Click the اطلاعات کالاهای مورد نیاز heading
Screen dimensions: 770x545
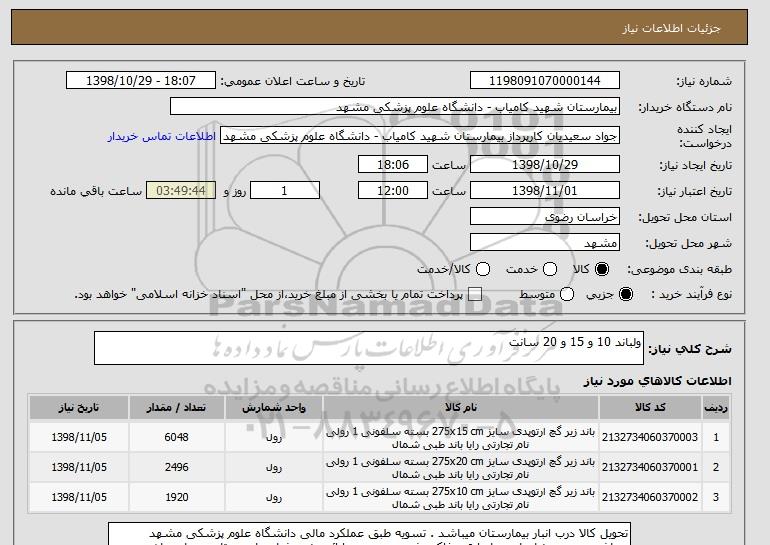click(658, 381)
